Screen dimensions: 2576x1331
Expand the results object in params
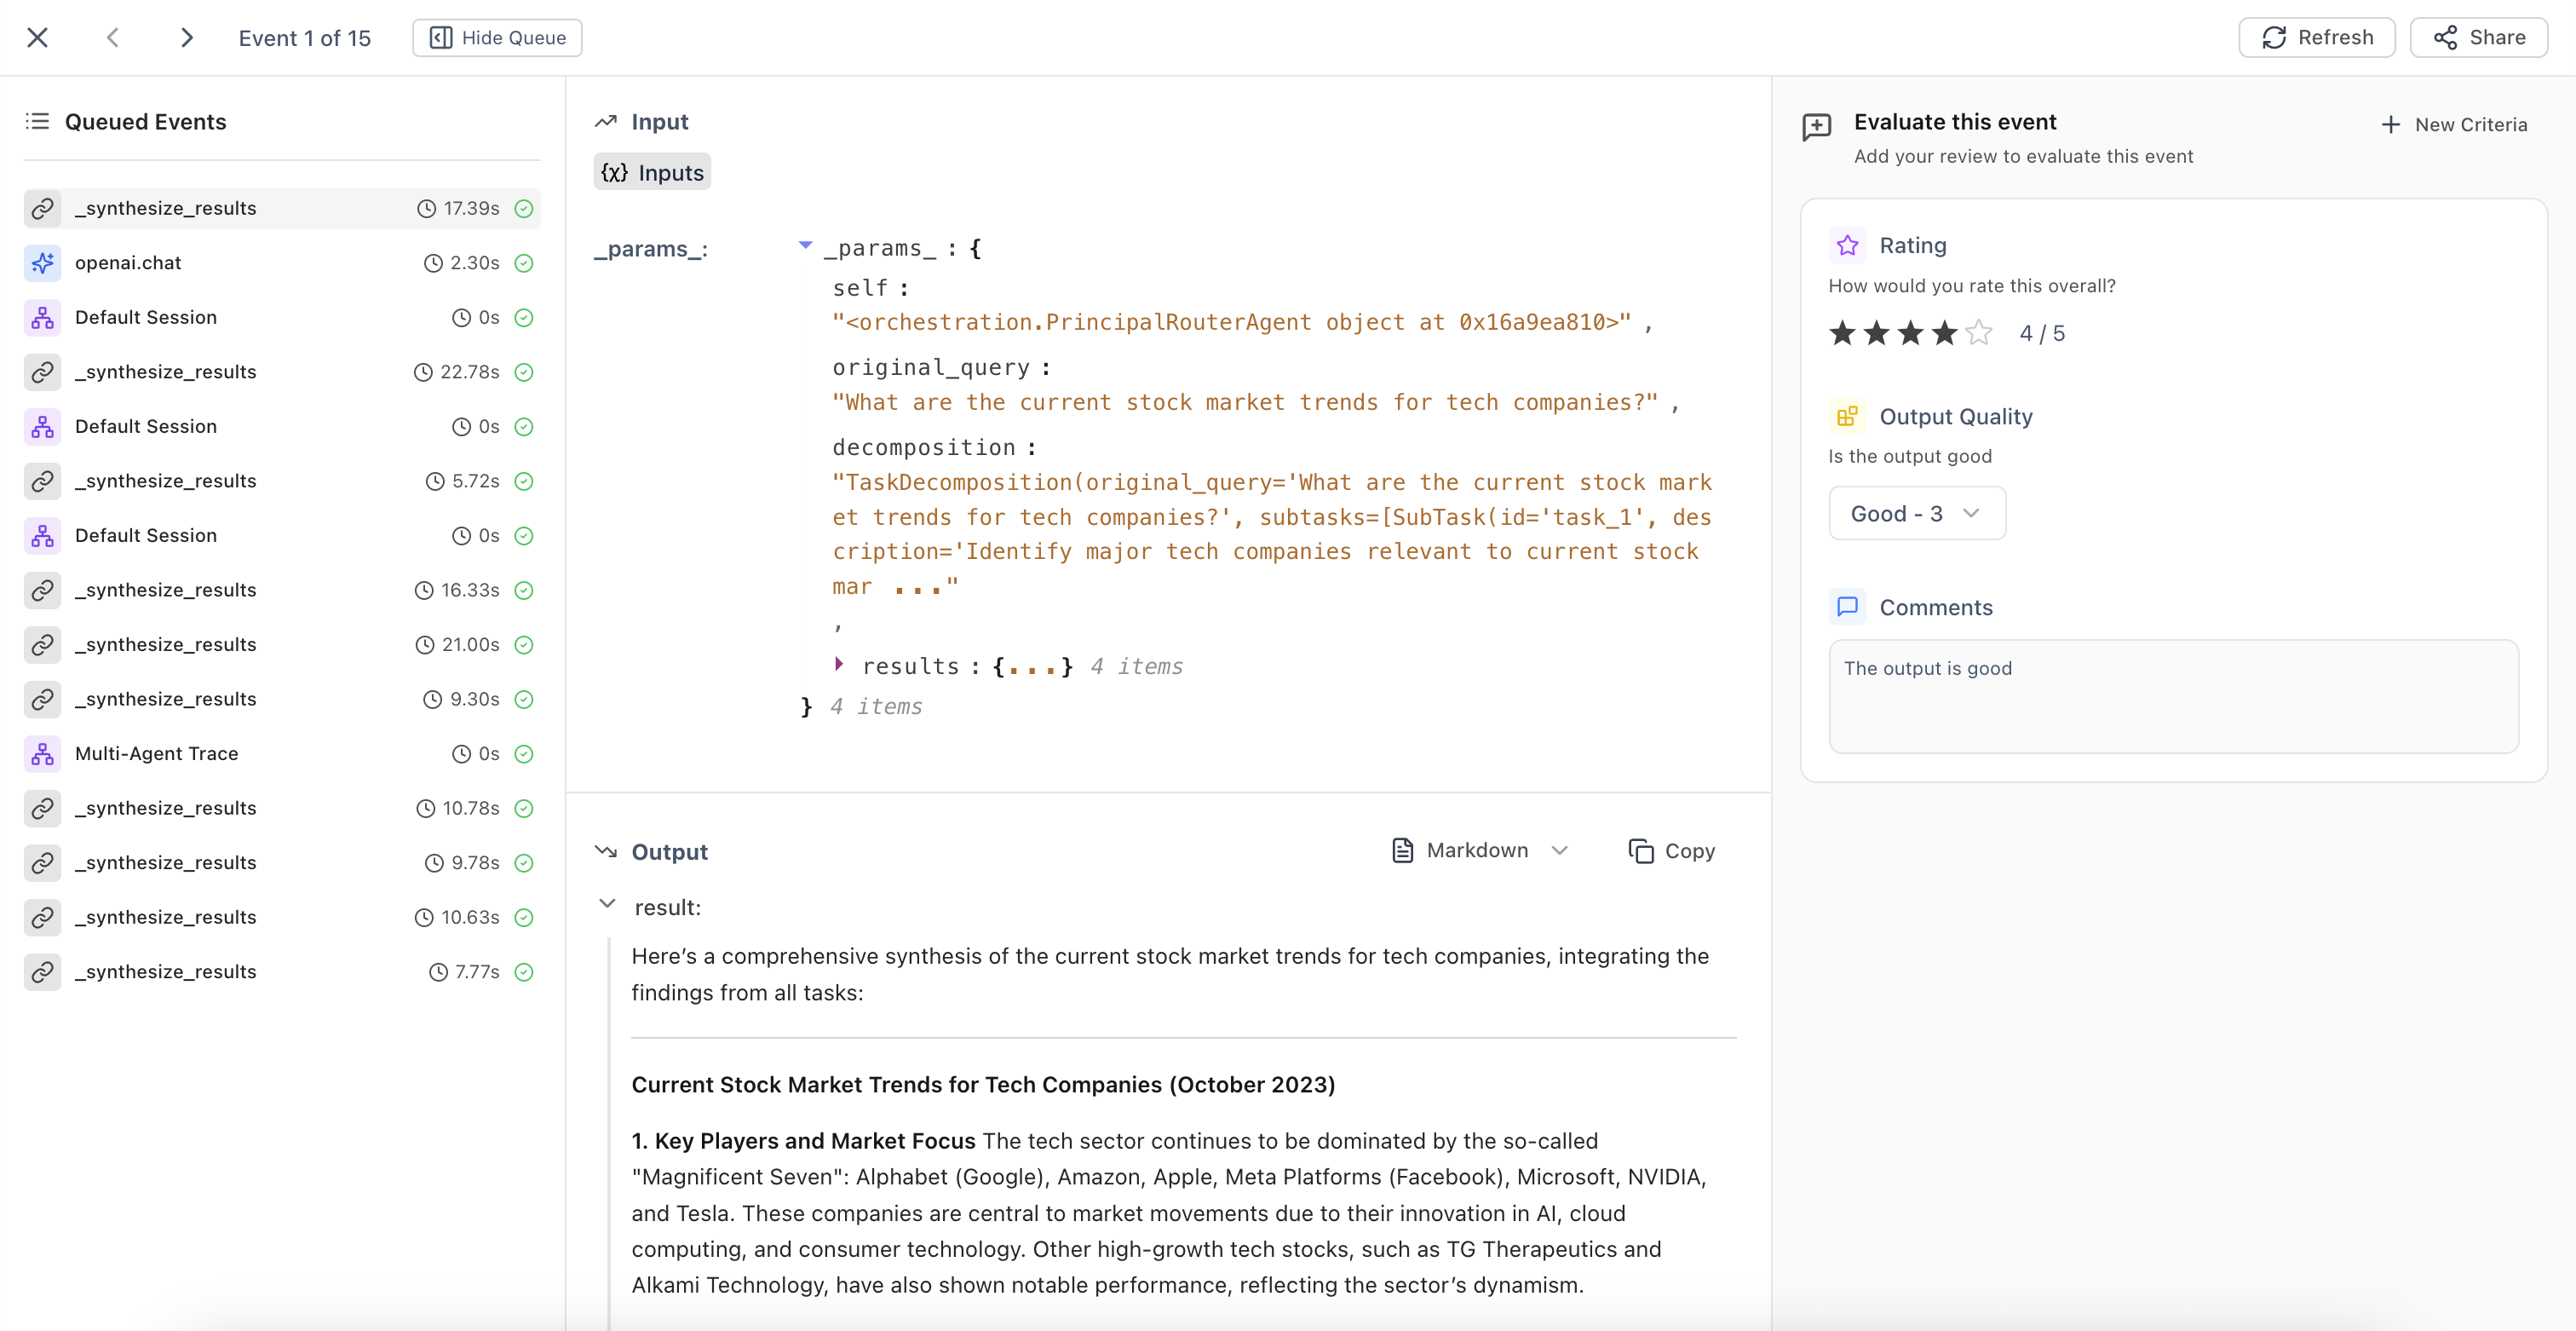839,665
